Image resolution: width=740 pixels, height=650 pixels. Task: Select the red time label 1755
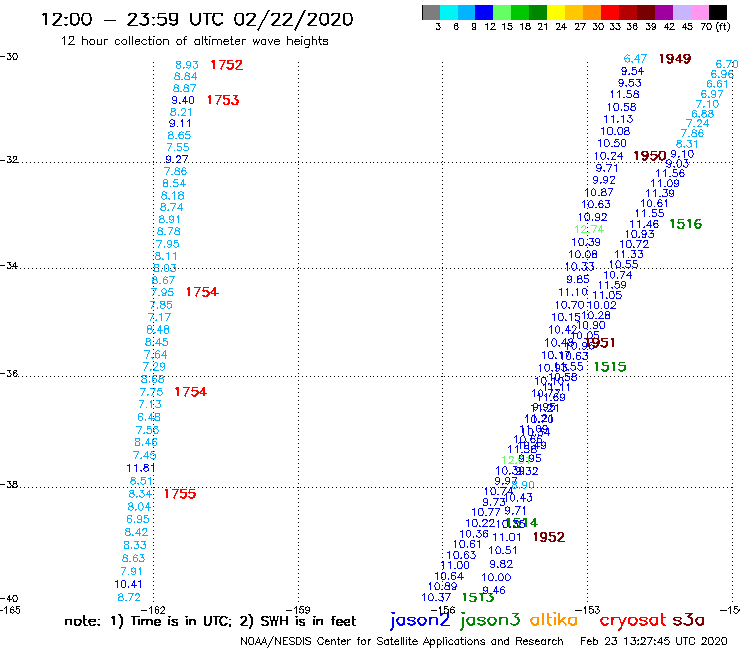pyautogui.click(x=180, y=494)
